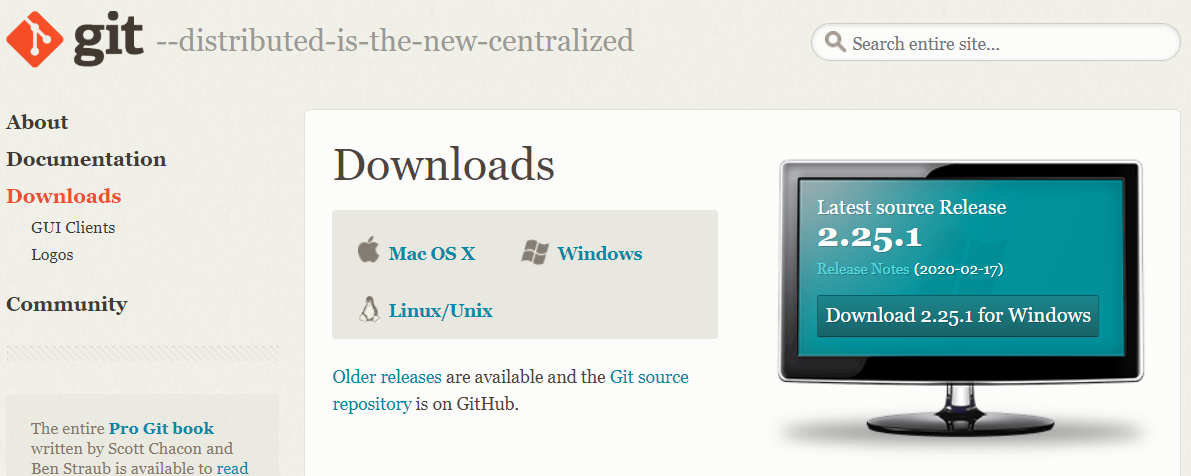The width and height of the screenshot is (1191, 476).
Task: Click the Linux/Unix download link
Action: pos(441,311)
